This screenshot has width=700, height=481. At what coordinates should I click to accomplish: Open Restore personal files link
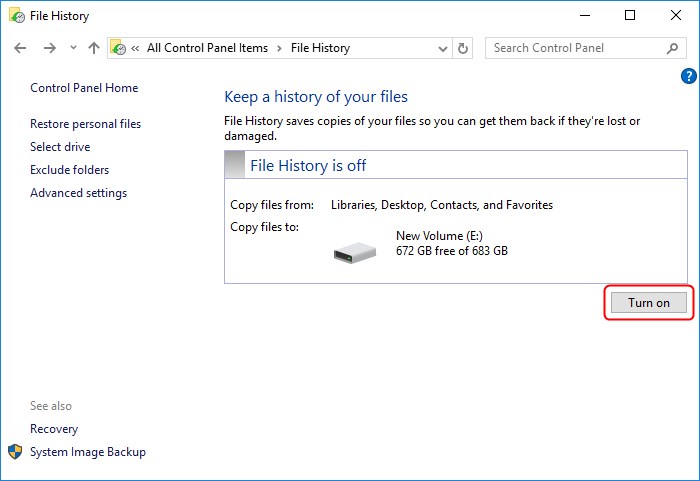click(x=85, y=124)
